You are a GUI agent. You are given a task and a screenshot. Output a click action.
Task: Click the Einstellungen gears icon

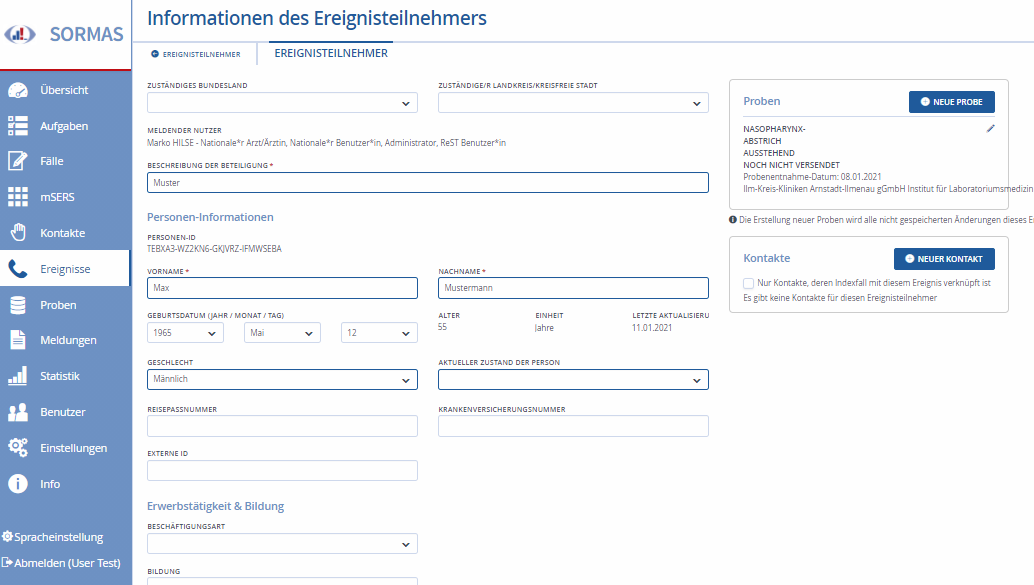pyautogui.click(x=18, y=448)
